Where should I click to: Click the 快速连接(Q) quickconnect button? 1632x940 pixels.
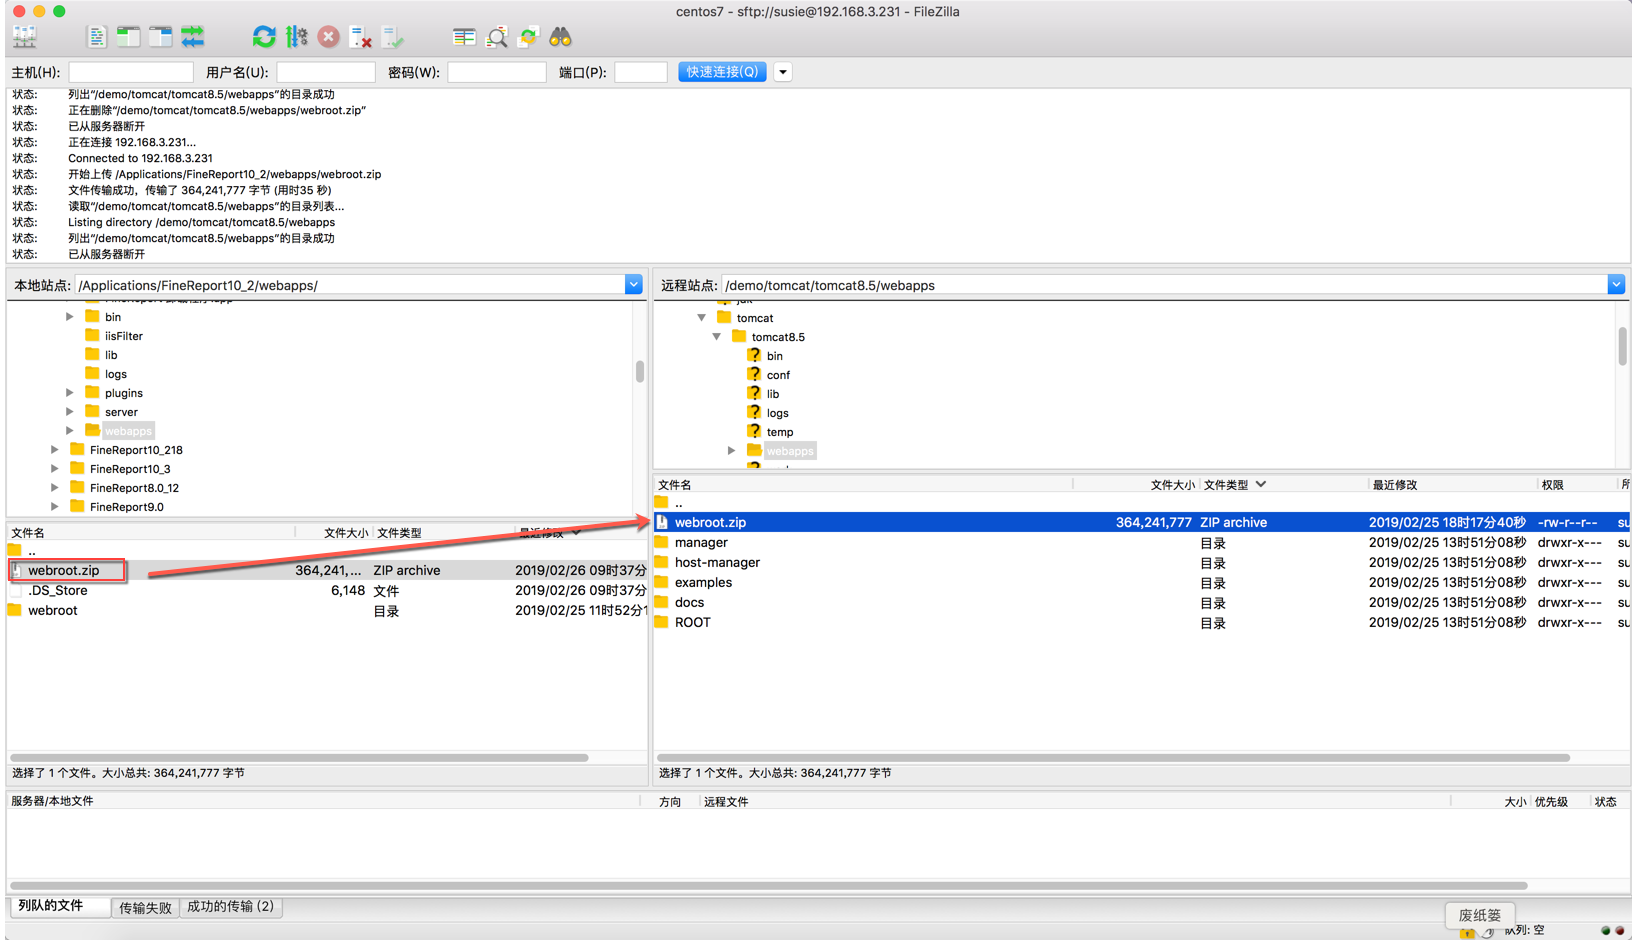click(x=722, y=72)
